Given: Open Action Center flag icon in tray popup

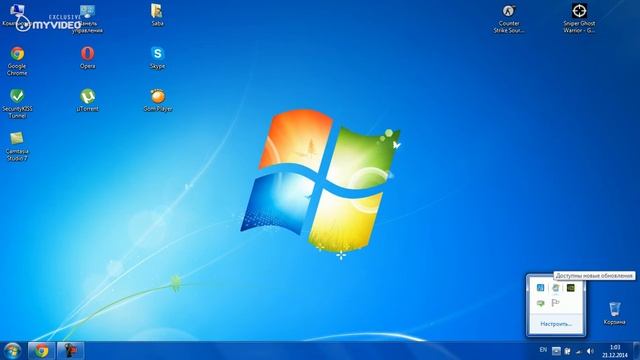Looking at the screenshot, I should tap(556, 303).
